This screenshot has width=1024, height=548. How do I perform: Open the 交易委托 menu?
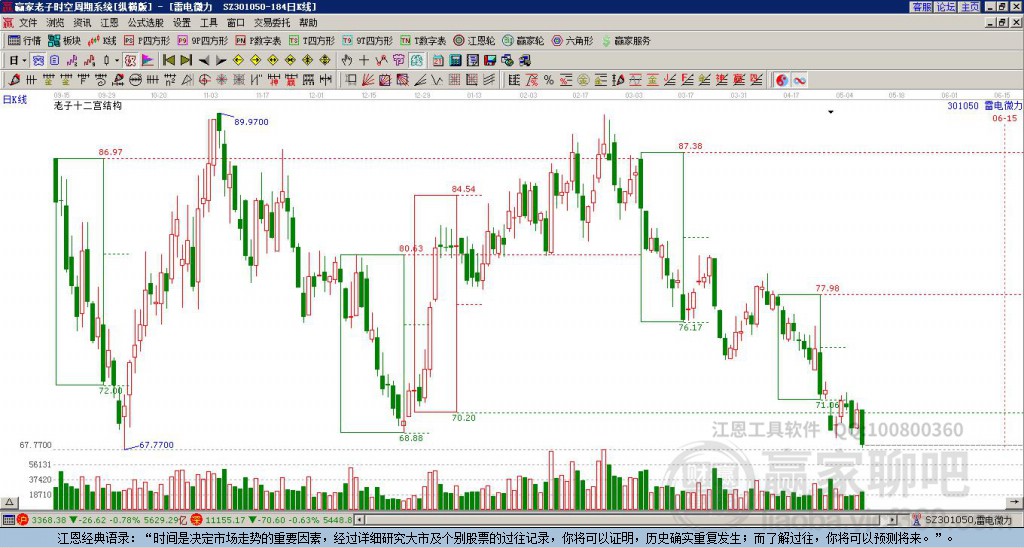click(272, 23)
